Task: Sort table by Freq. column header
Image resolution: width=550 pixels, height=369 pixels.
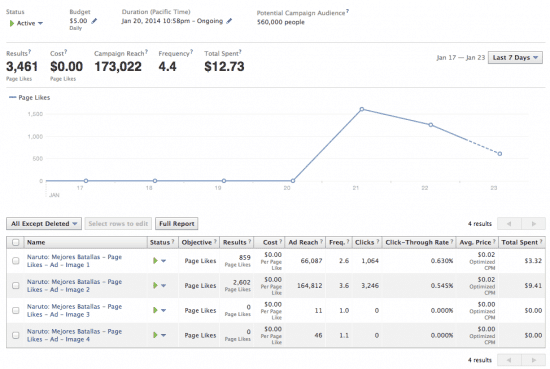Action: click(x=337, y=242)
